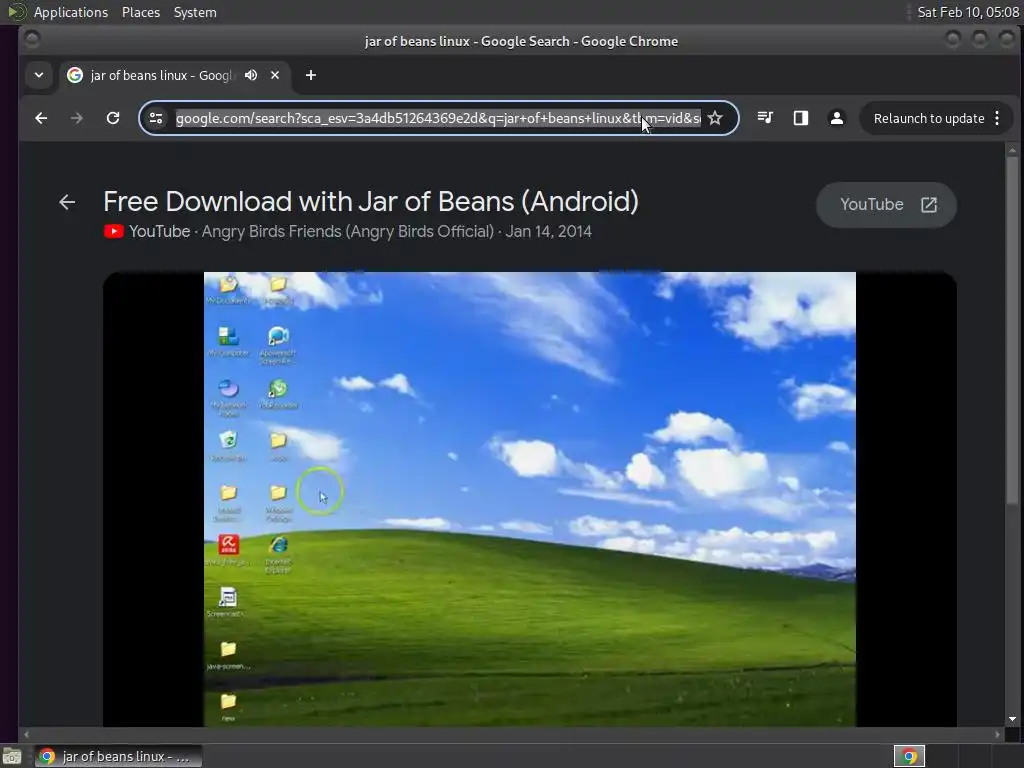Go back using Chrome's back arrow
Screen dimensions: 1024x768
[x=41, y=118]
